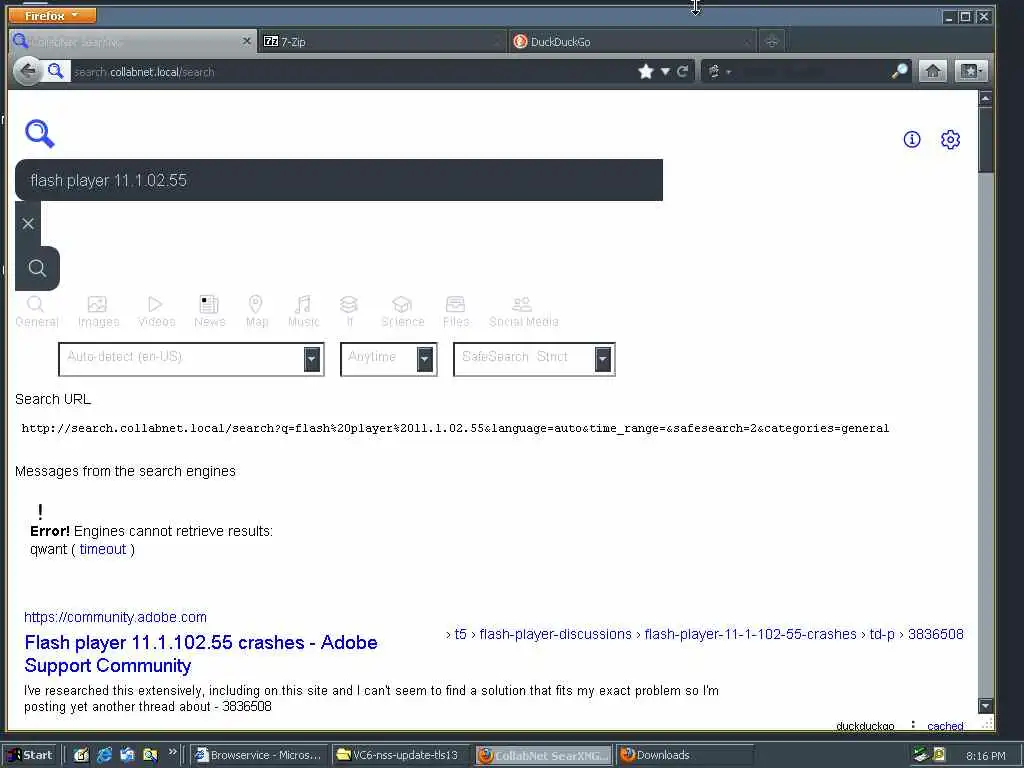Open the community.adobe.com URL link

coord(116,617)
